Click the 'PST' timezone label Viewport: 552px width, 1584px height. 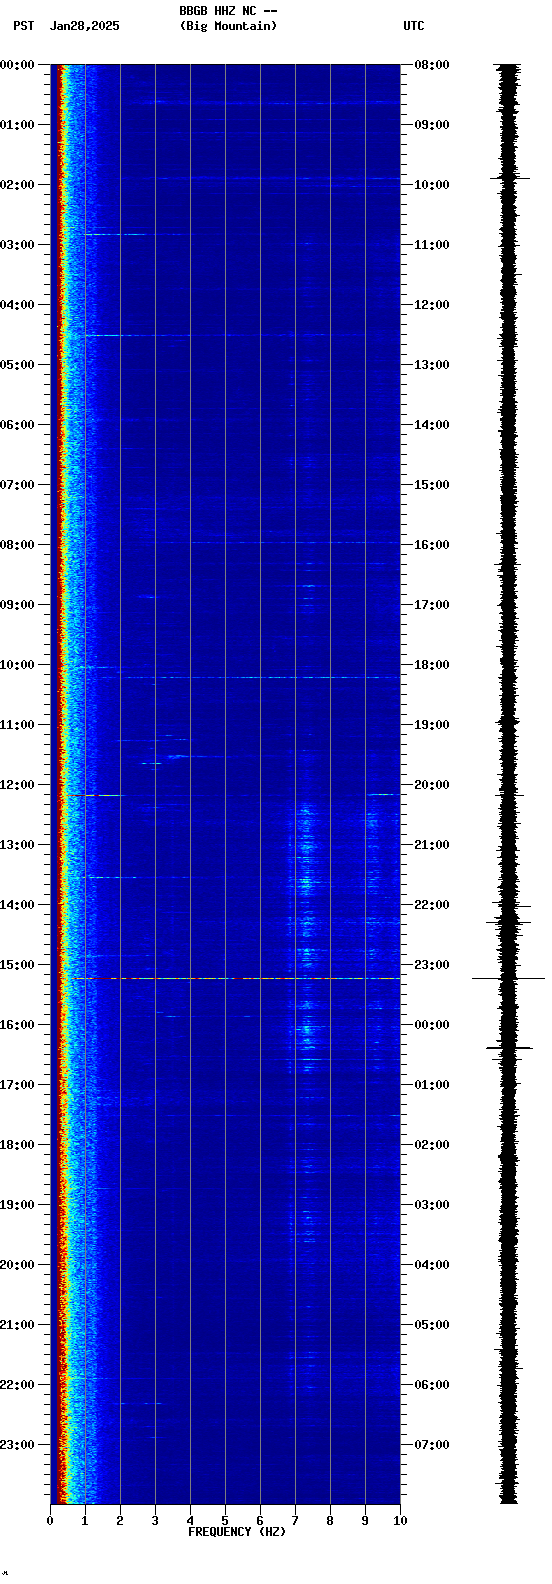pos(23,26)
